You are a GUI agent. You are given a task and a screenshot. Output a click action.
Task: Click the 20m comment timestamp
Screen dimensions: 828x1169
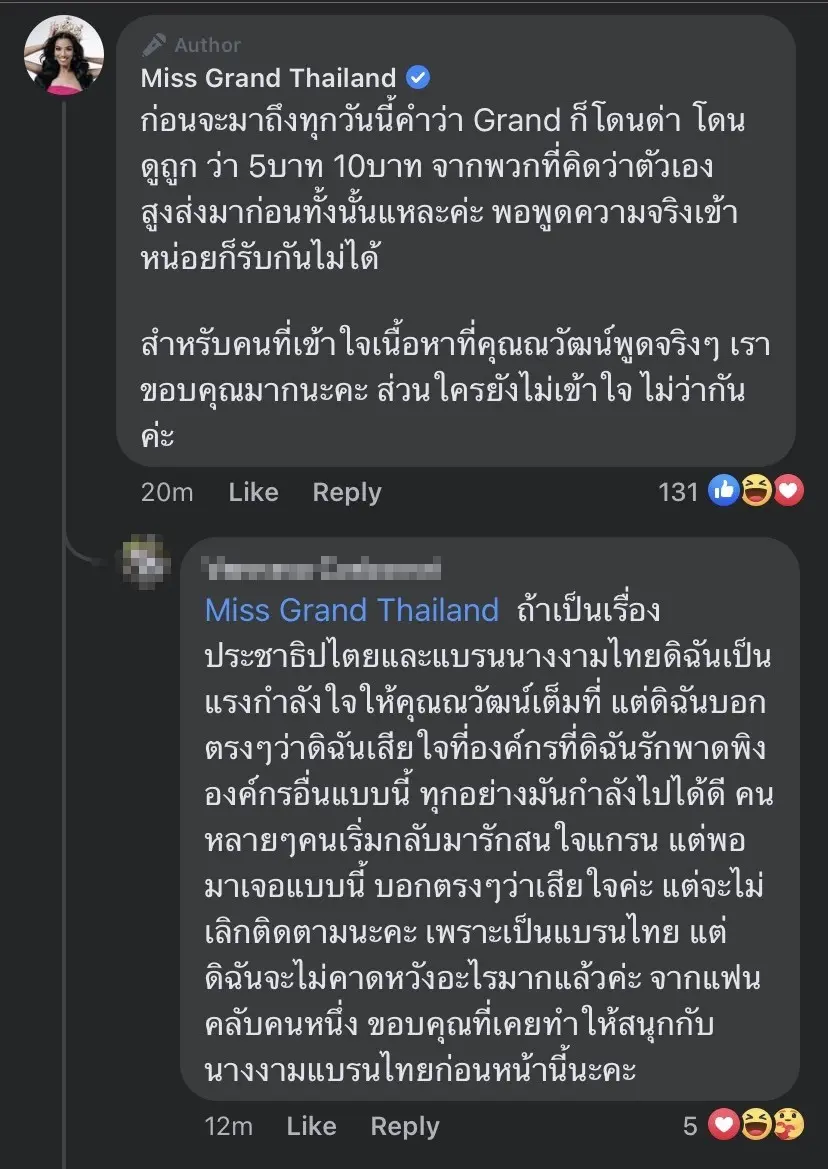click(167, 492)
